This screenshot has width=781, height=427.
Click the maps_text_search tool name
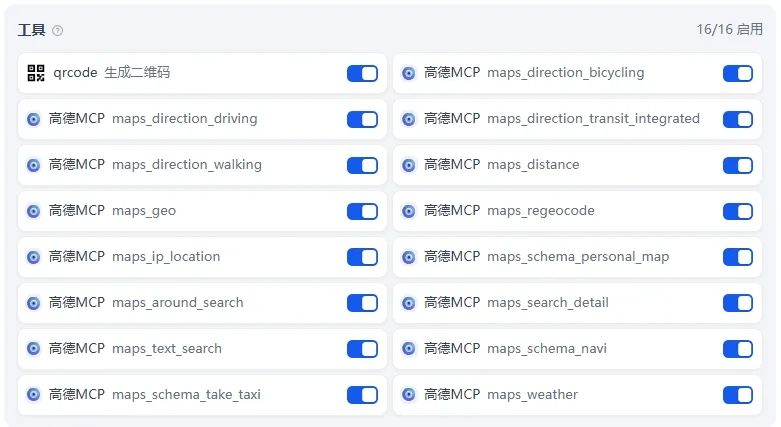(x=167, y=349)
